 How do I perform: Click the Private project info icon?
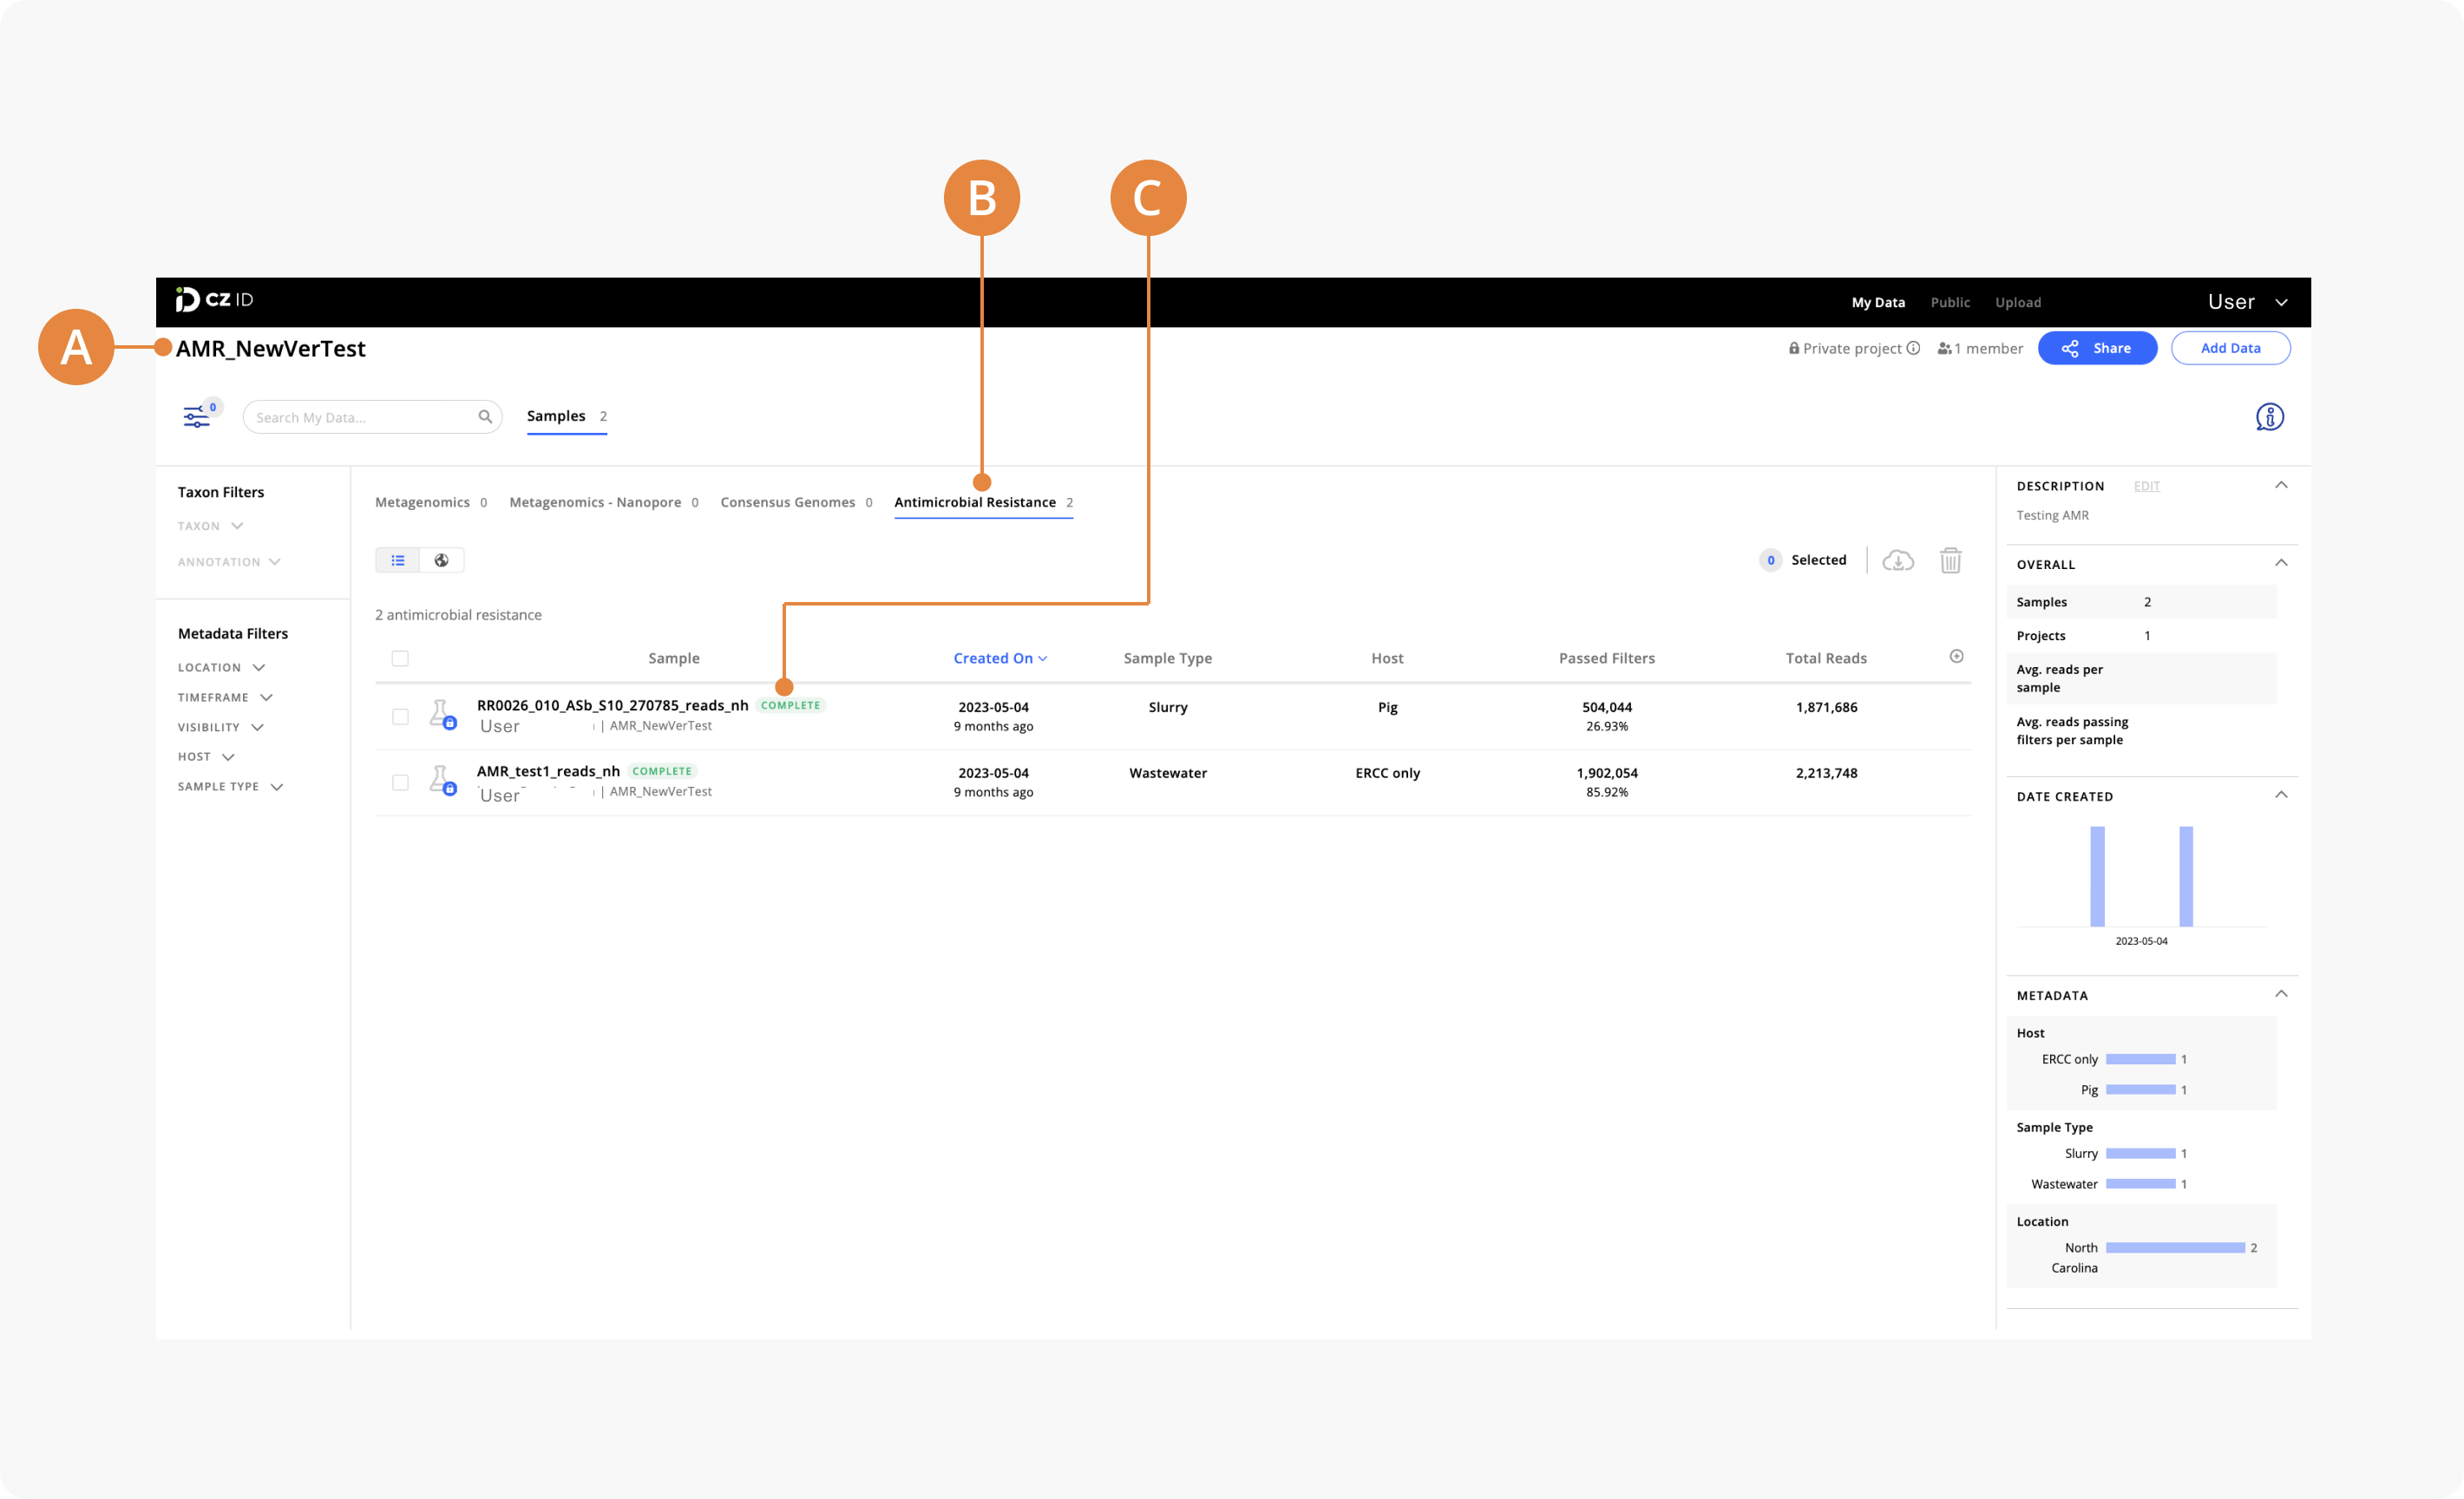pyautogui.click(x=1913, y=348)
